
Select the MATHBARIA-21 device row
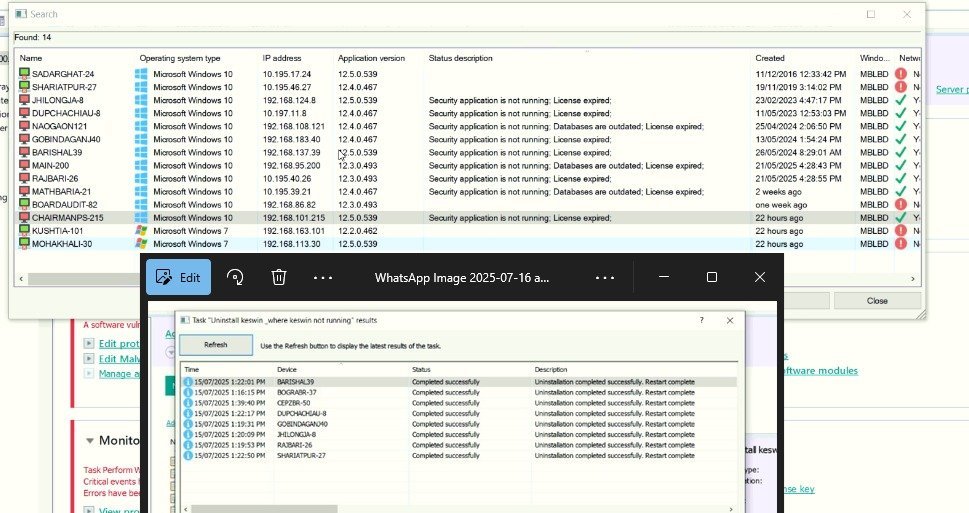tap(468, 192)
